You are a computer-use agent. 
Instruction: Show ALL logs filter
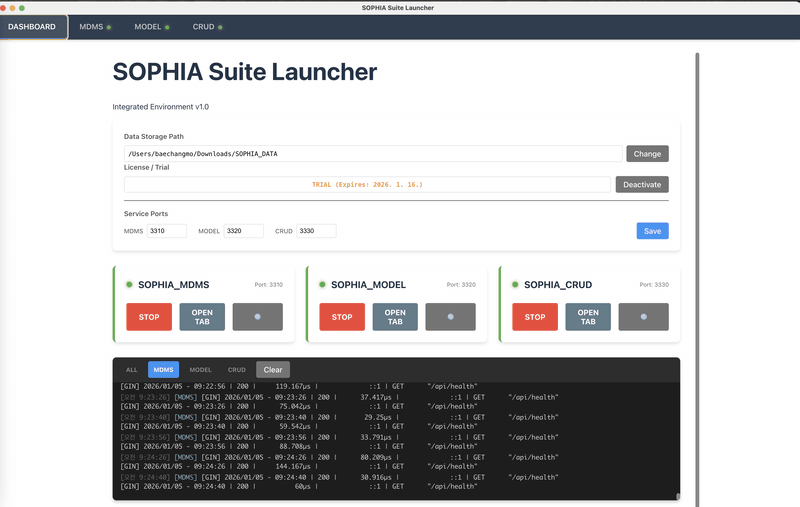point(132,370)
